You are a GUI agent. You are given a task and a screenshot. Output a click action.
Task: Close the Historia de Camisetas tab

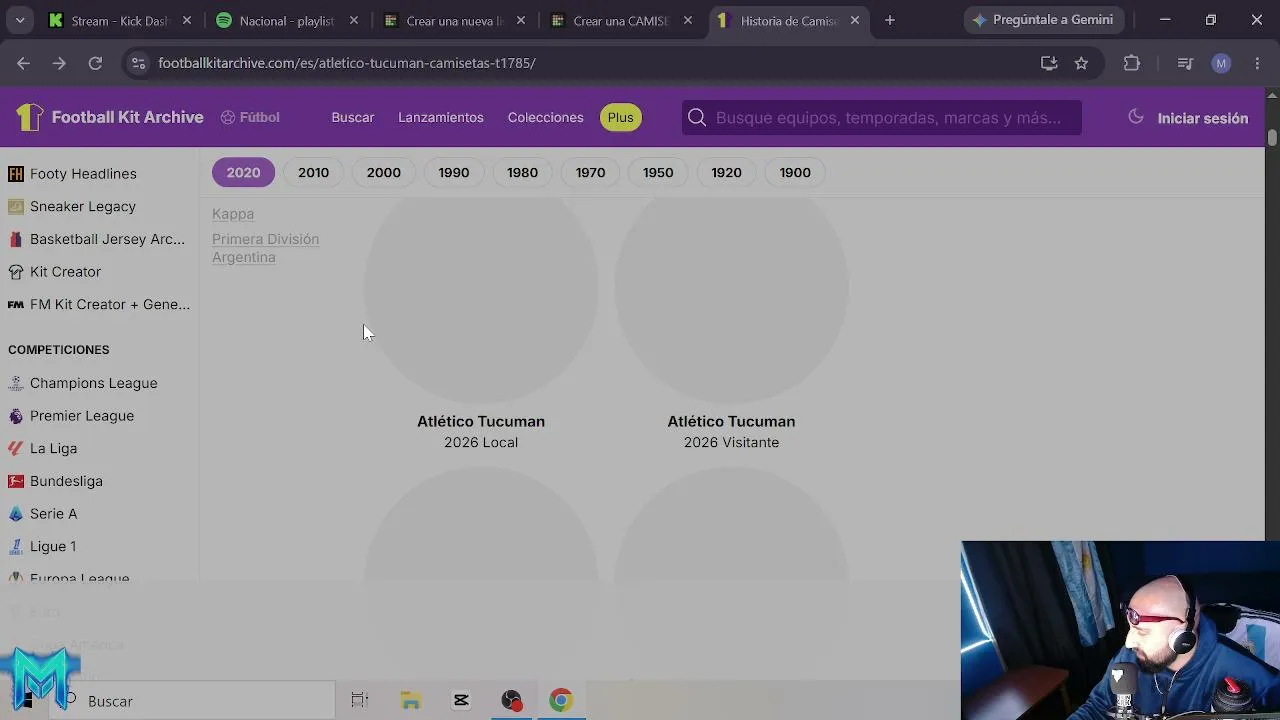[854, 20]
